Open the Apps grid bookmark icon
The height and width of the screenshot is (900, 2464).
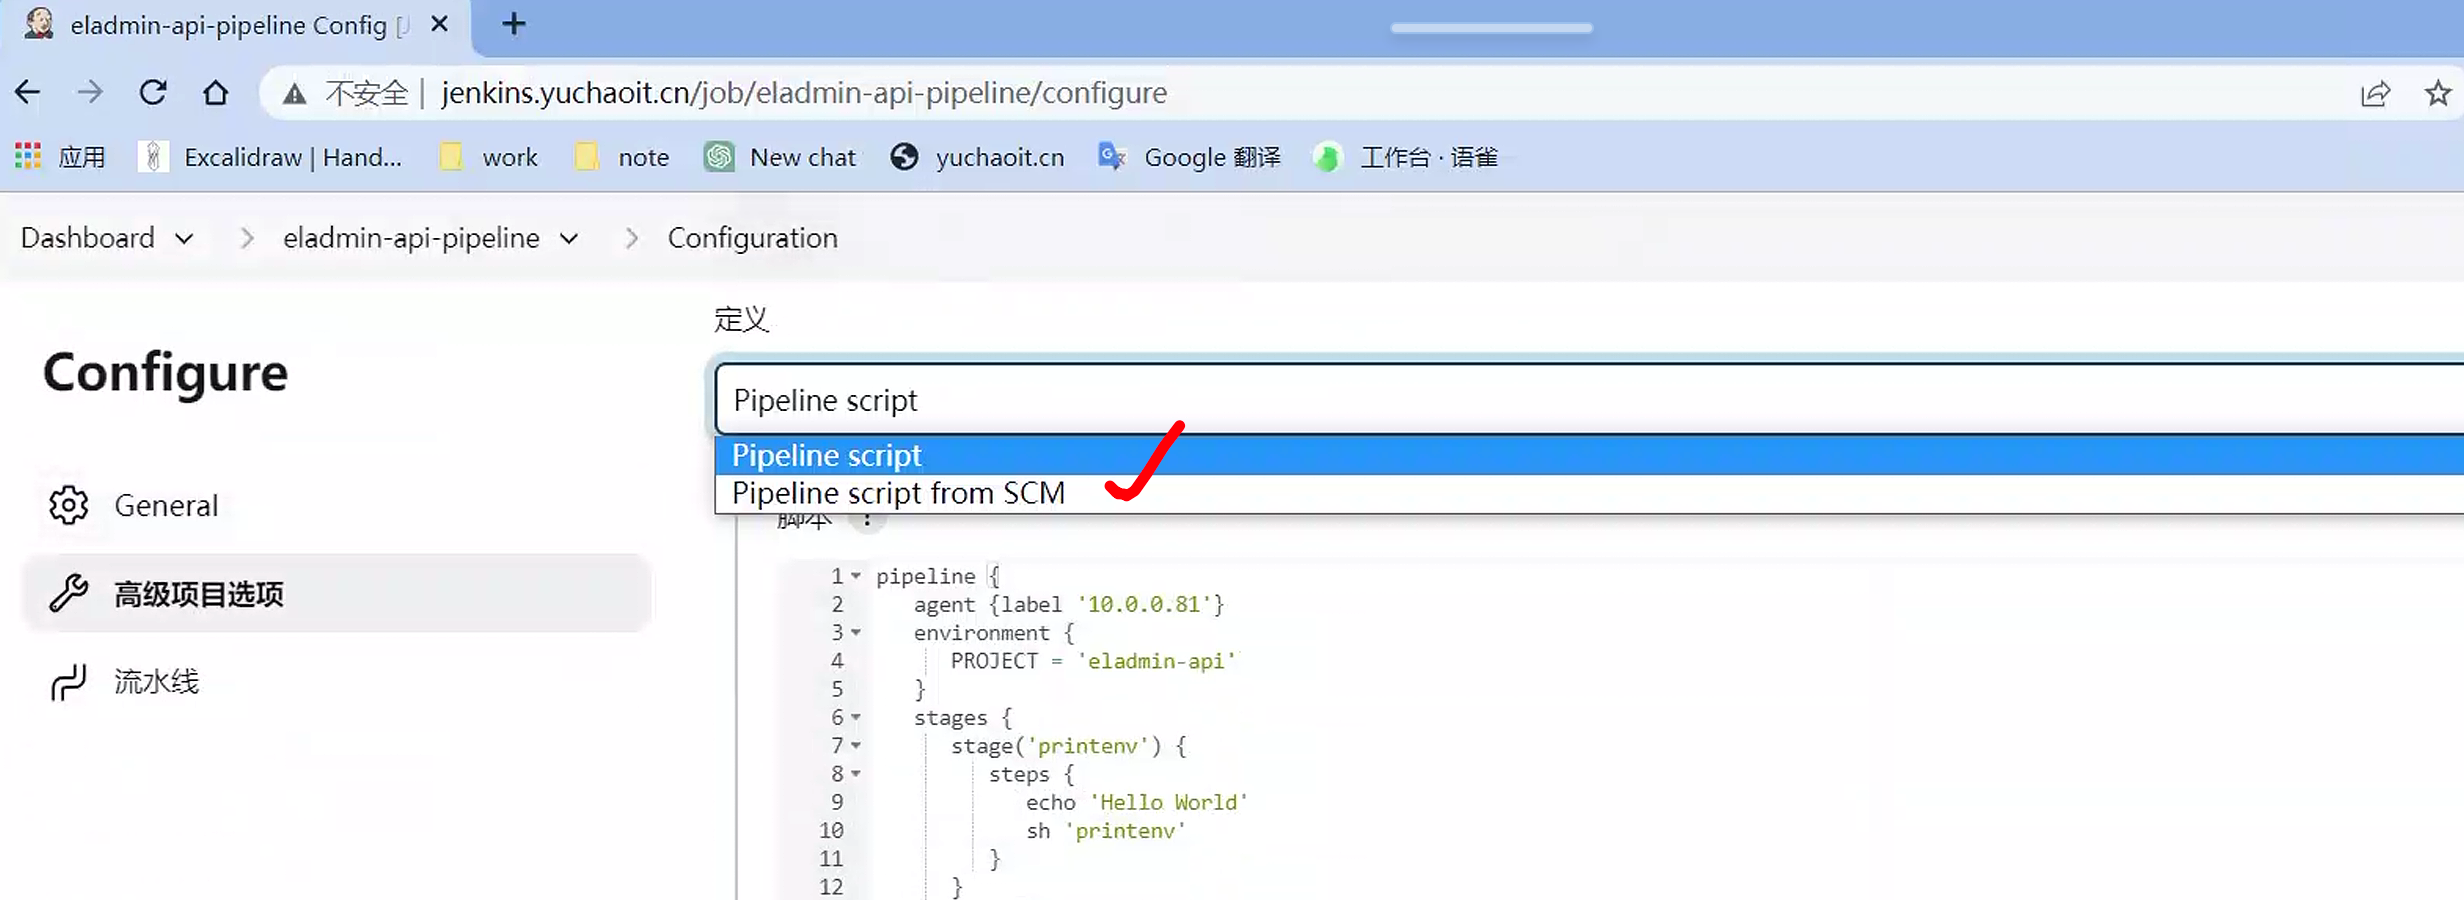(x=28, y=157)
